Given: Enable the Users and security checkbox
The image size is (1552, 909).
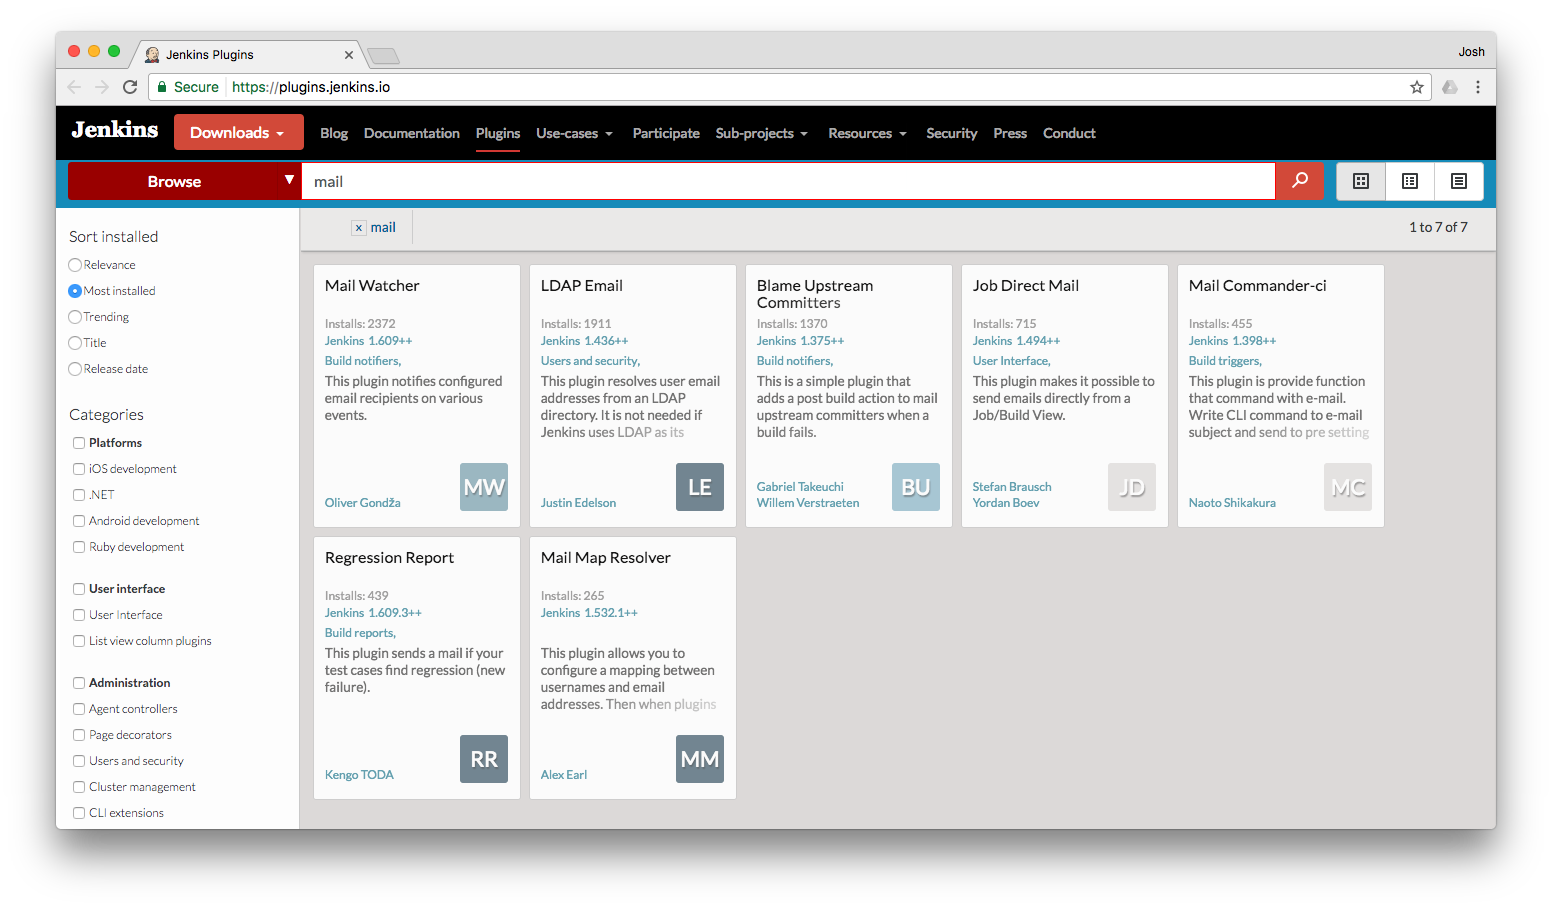Looking at the screenshot, I should [79, 761].
